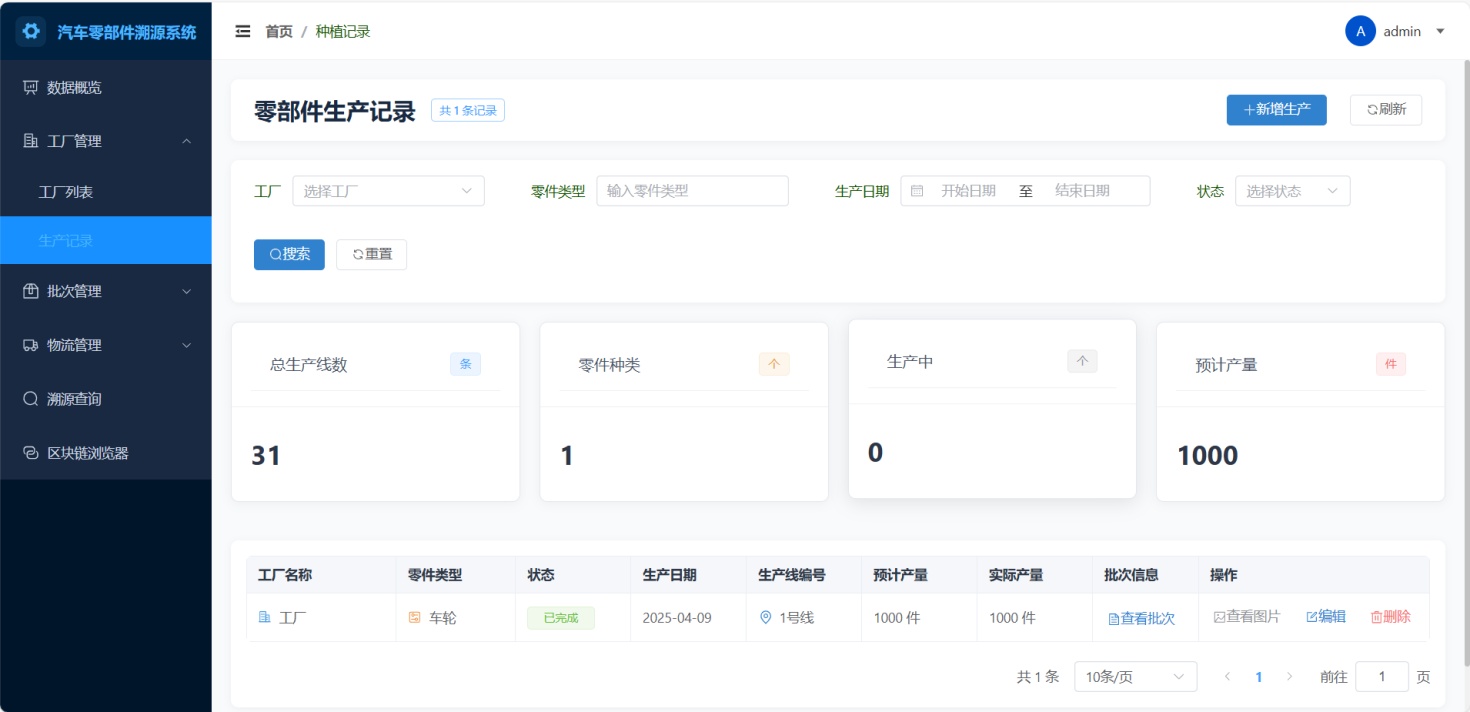Click the gear logo icon in the sidebar header

pyautogui.click(x=31, y=31)
